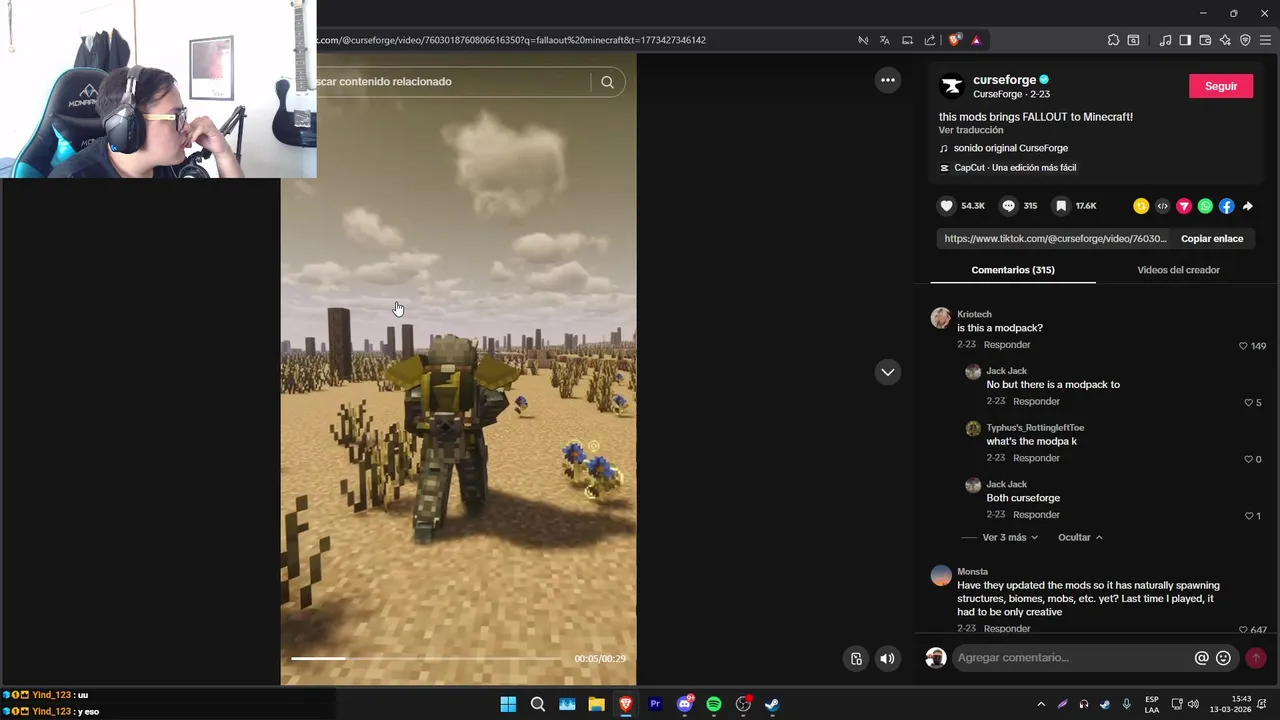Reply to 'Both curseforge' via Responder

[1036, 515]
